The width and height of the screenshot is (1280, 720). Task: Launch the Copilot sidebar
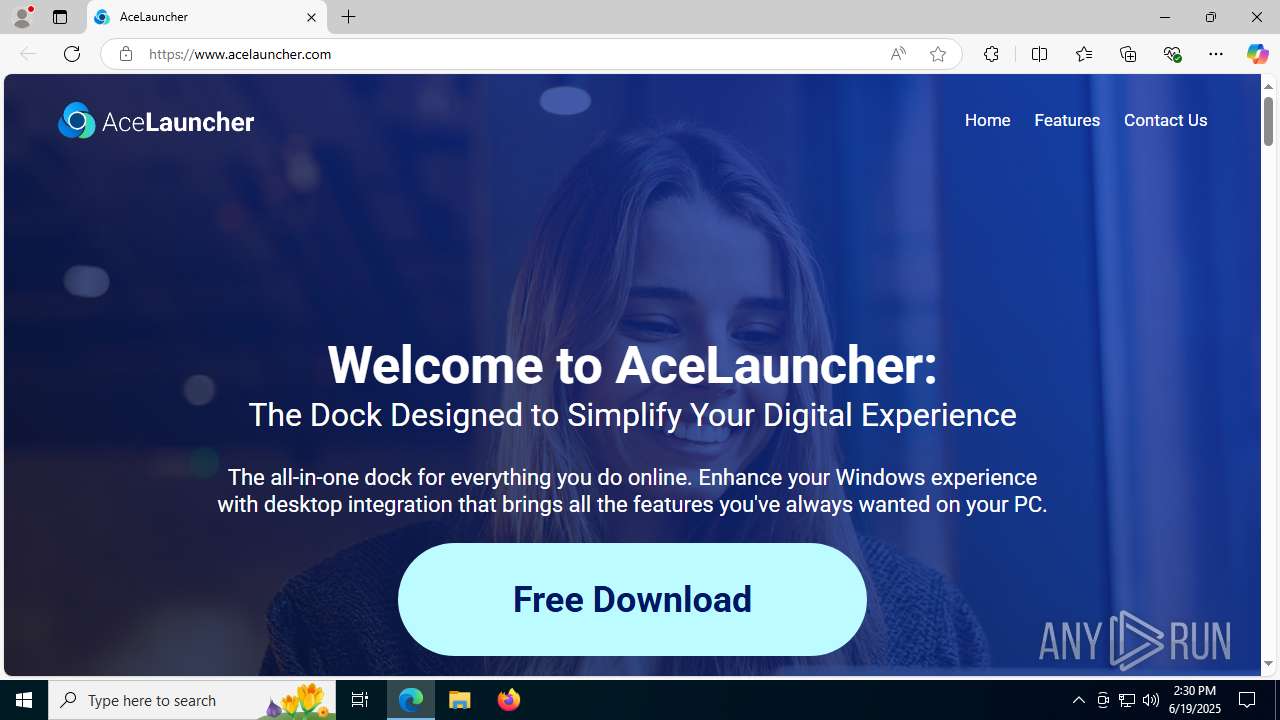pyautogui.click(x=1257, y=54)
